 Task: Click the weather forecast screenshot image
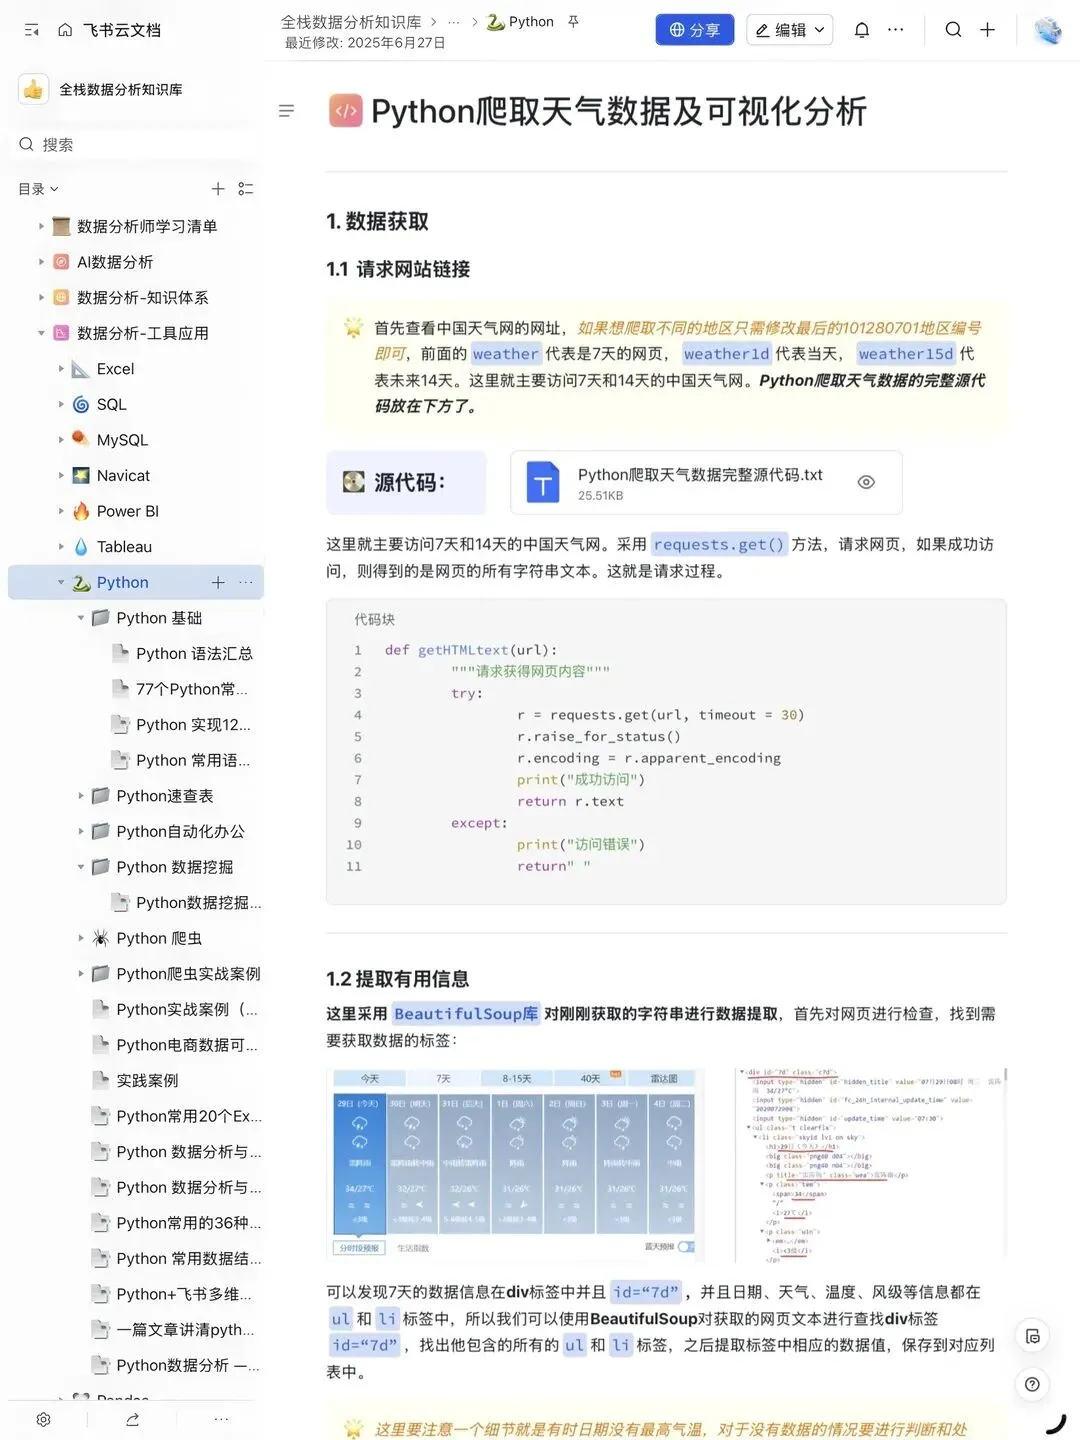tap(515, 1164)
